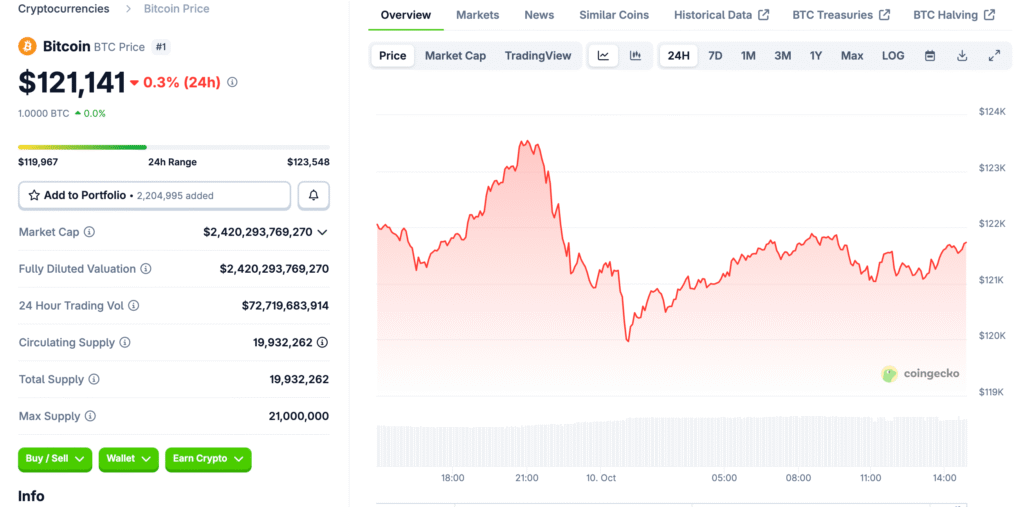Select the 7D time range
This screenshot has width=1024, height=507.
point(715,56)
